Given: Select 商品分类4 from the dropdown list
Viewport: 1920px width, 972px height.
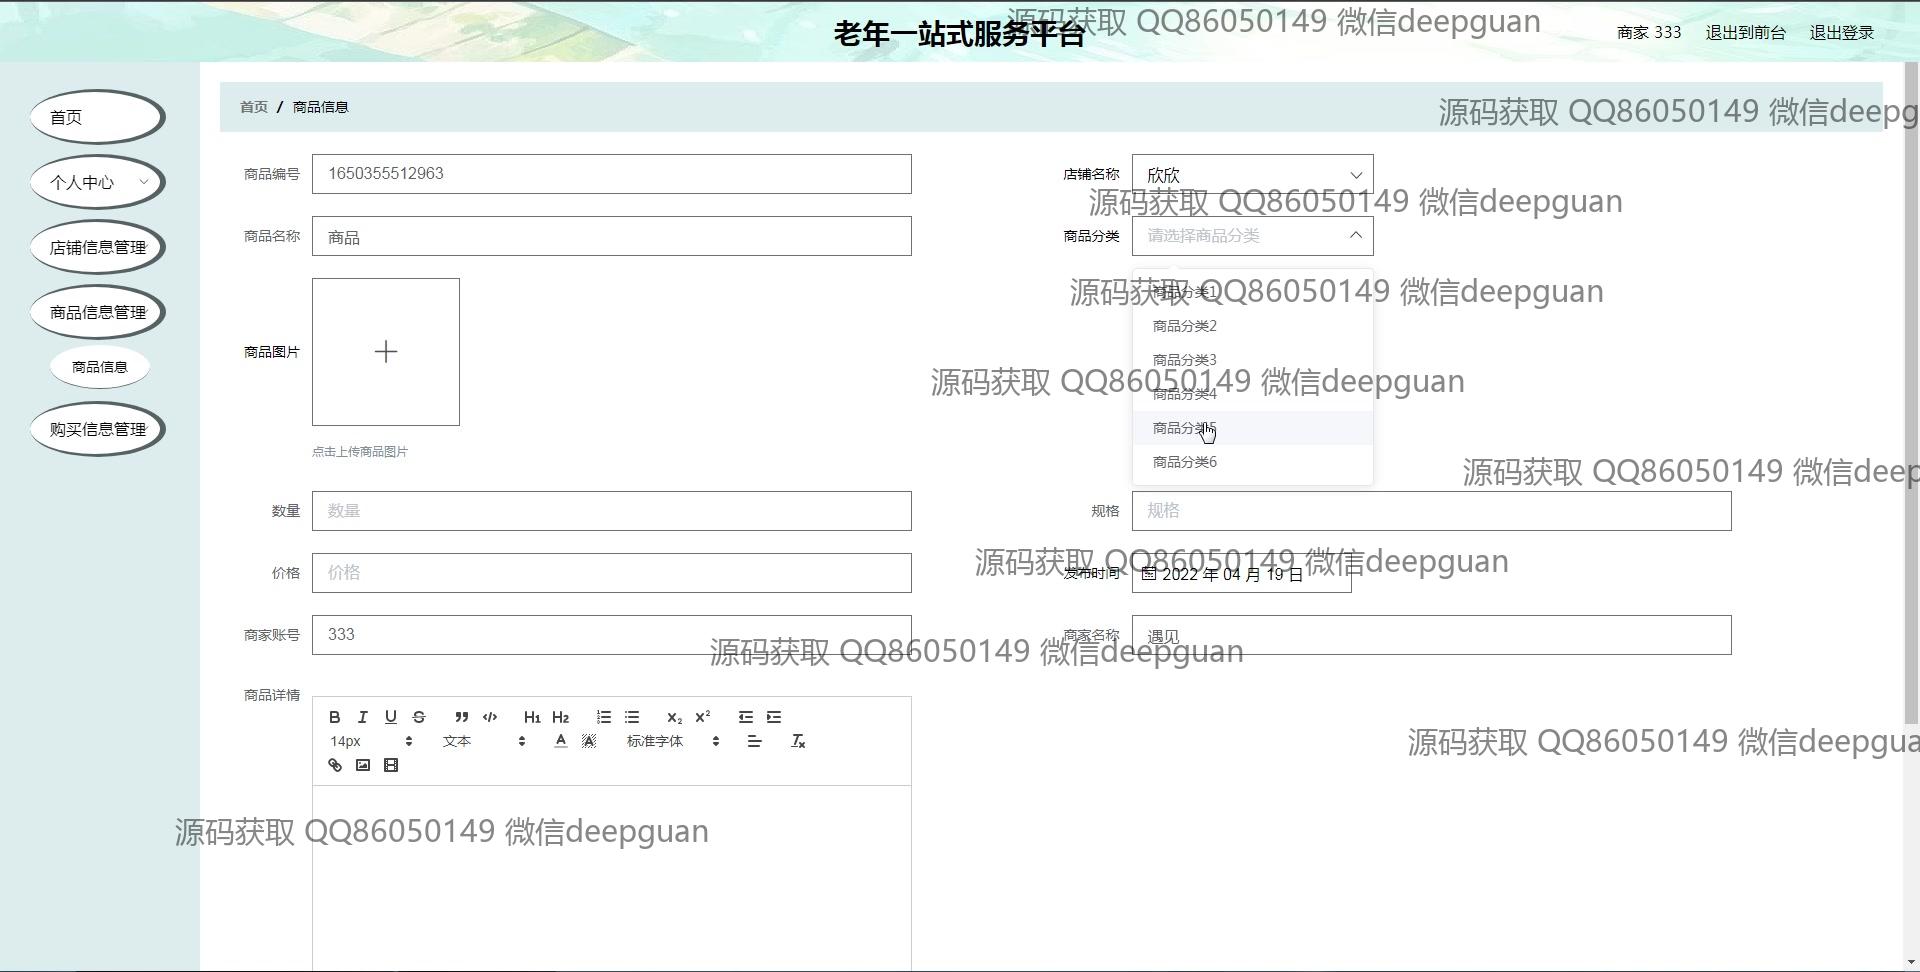Looking at the screenshot, I should [x=1253, y=394].
